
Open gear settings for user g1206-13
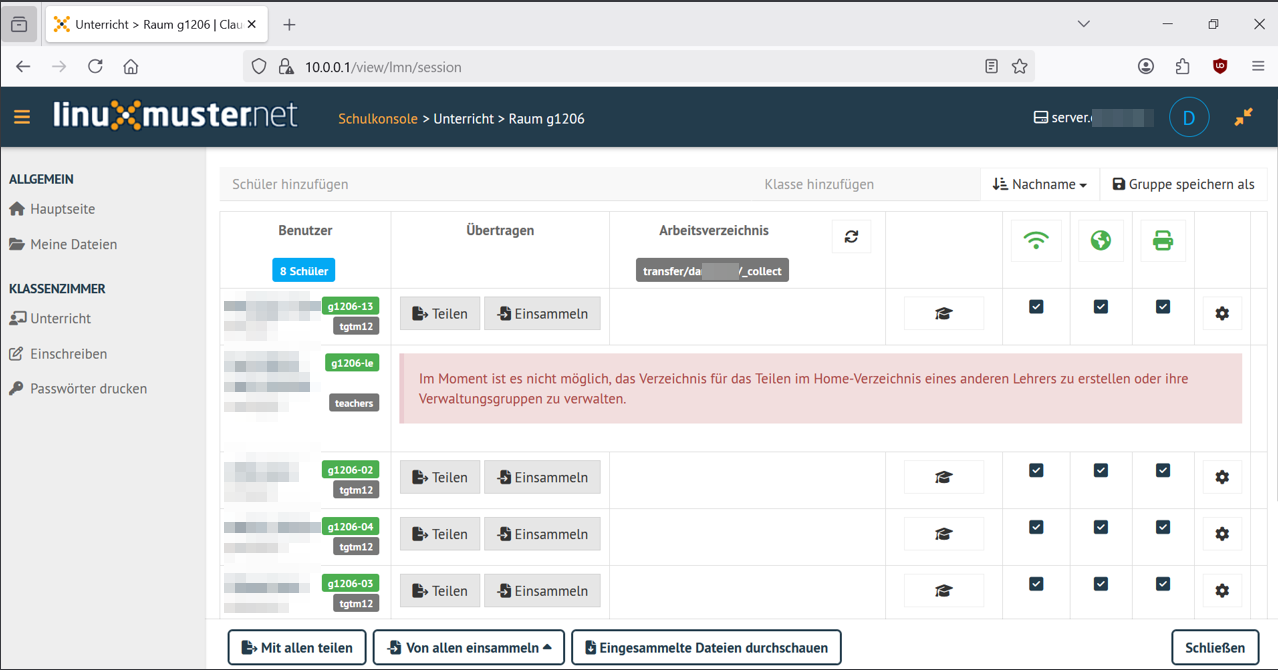[x=1221, y=314]
